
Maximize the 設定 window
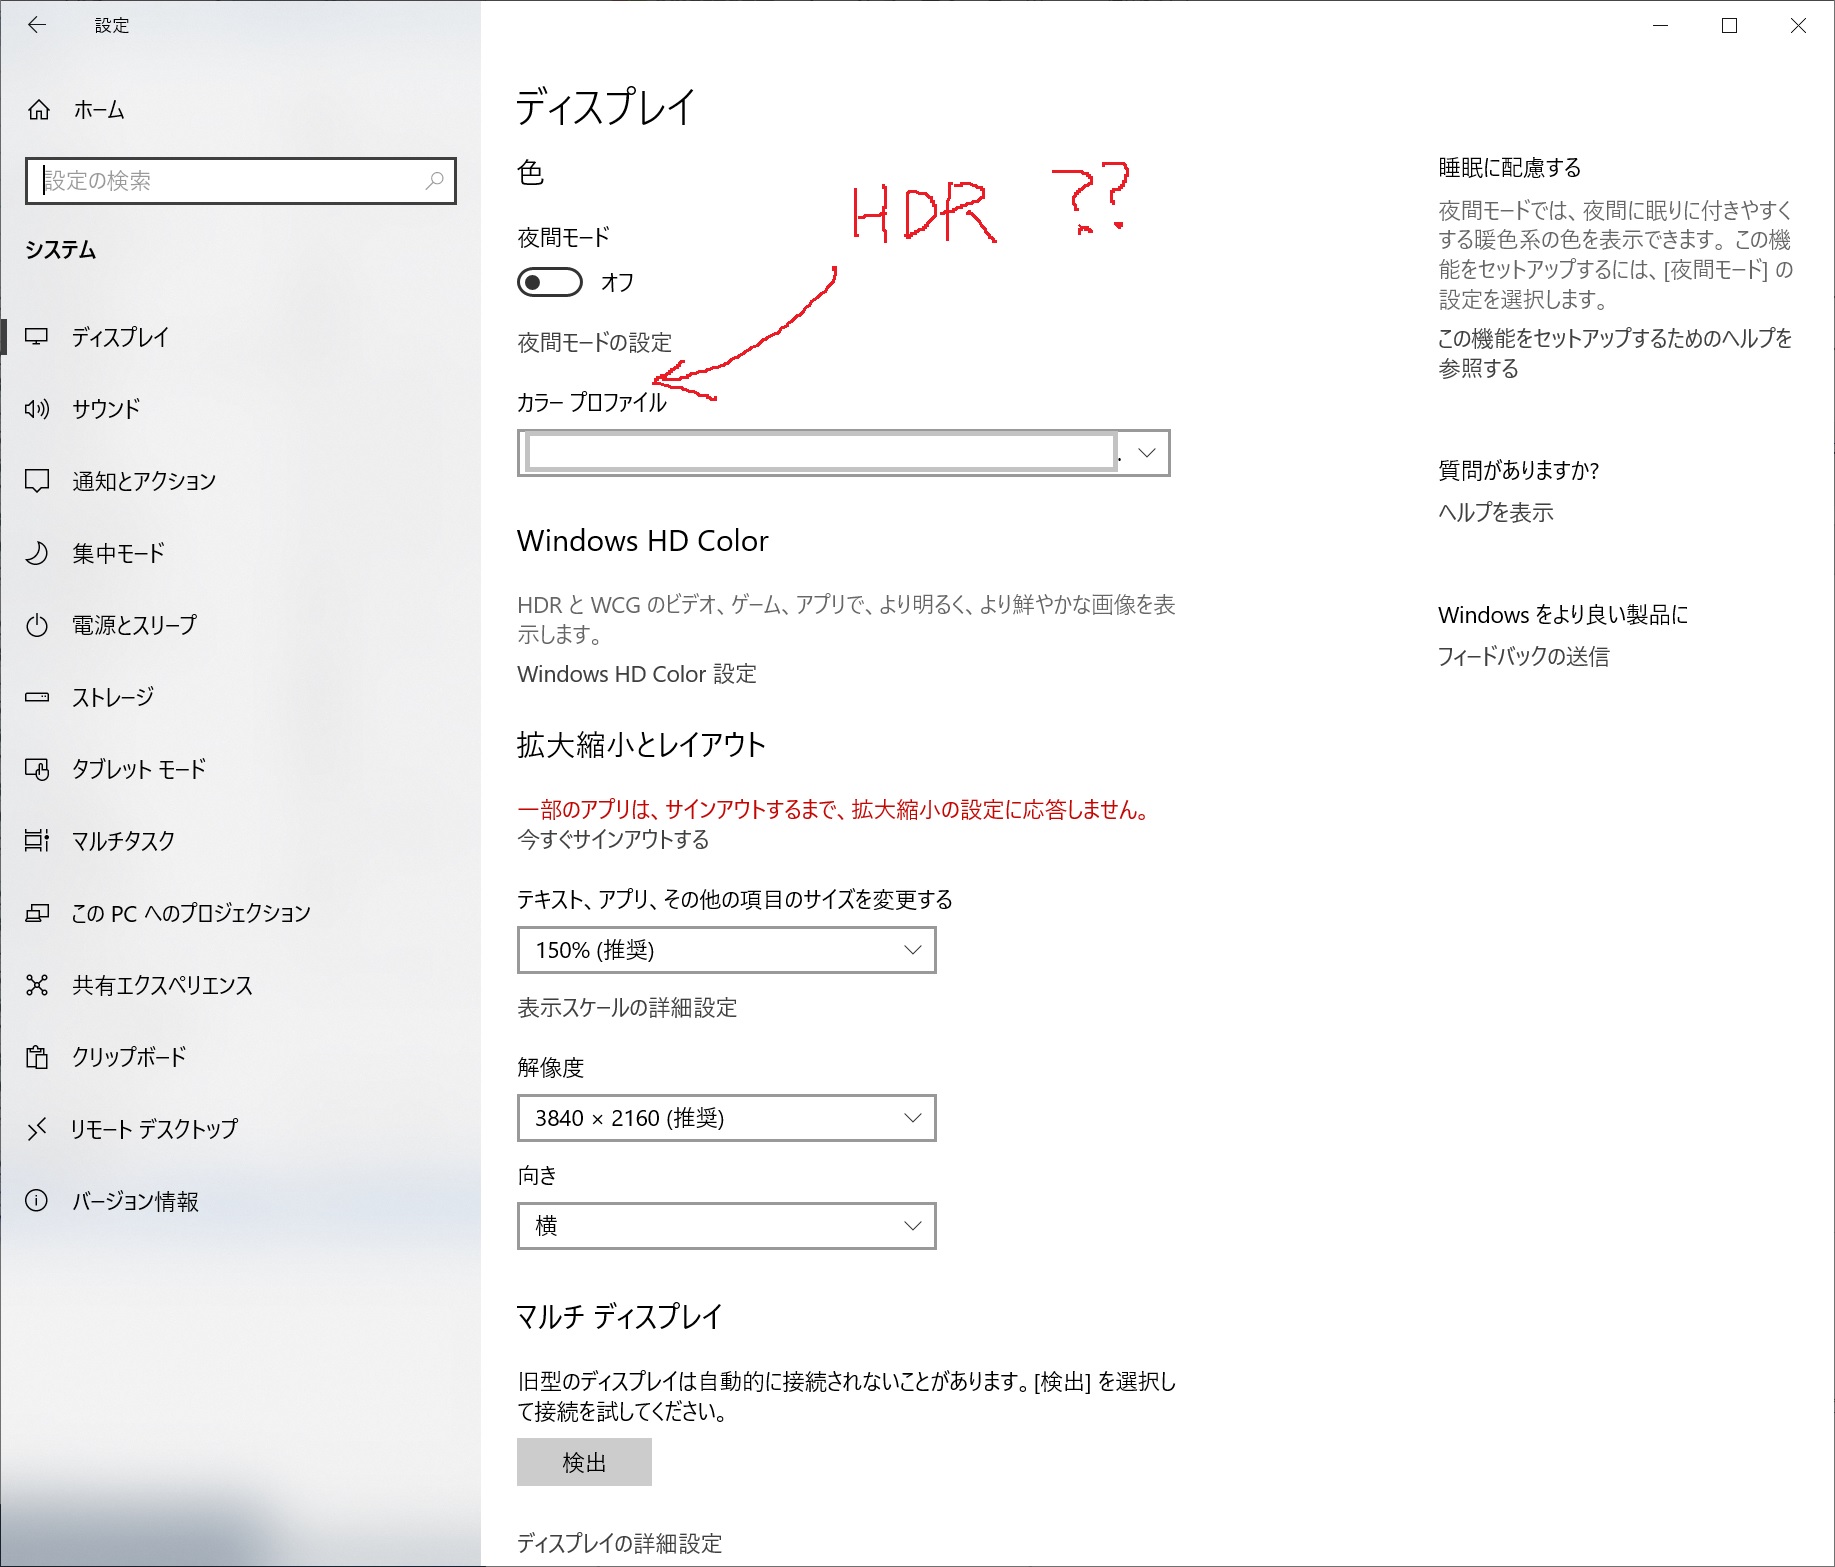click(1729, 26)
